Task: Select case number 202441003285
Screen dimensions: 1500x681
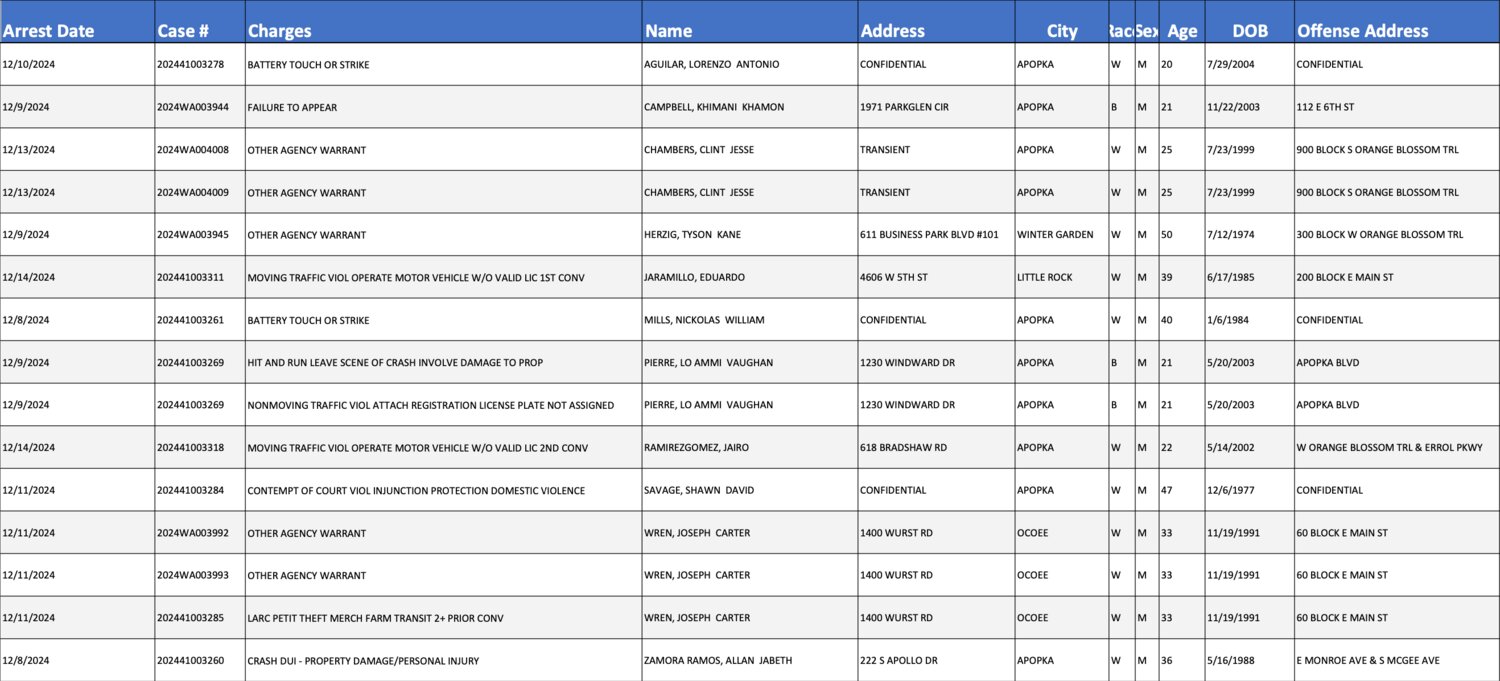Action: point(190,618)
